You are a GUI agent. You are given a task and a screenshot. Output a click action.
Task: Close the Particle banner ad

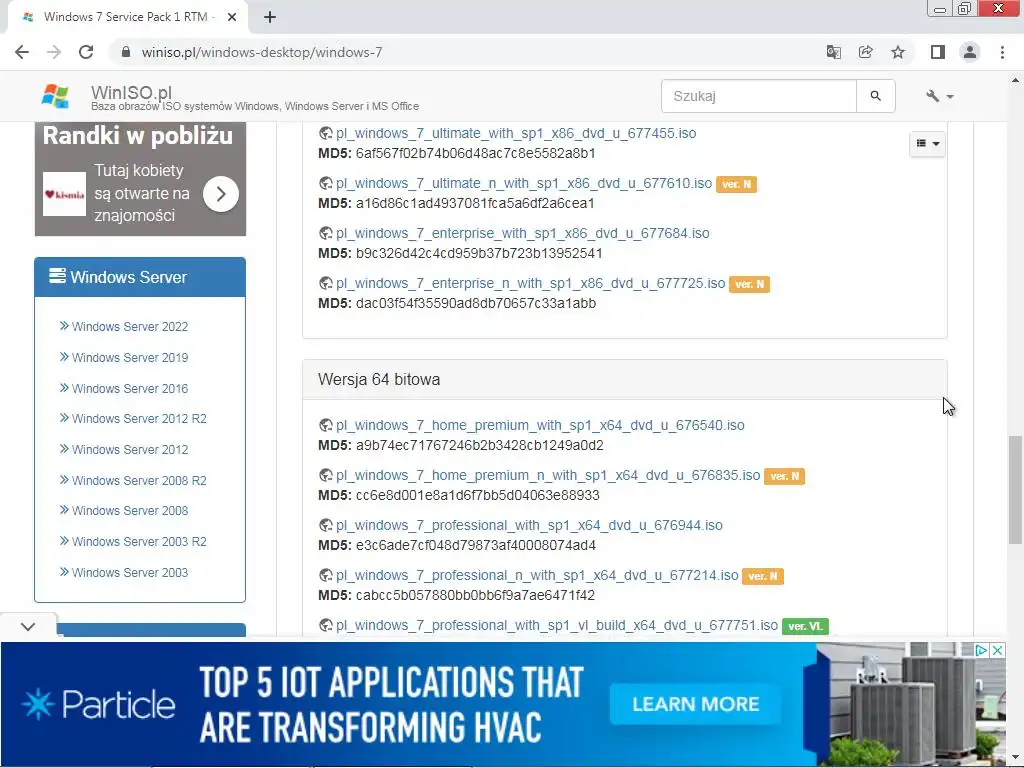click(x=997, y=650)
